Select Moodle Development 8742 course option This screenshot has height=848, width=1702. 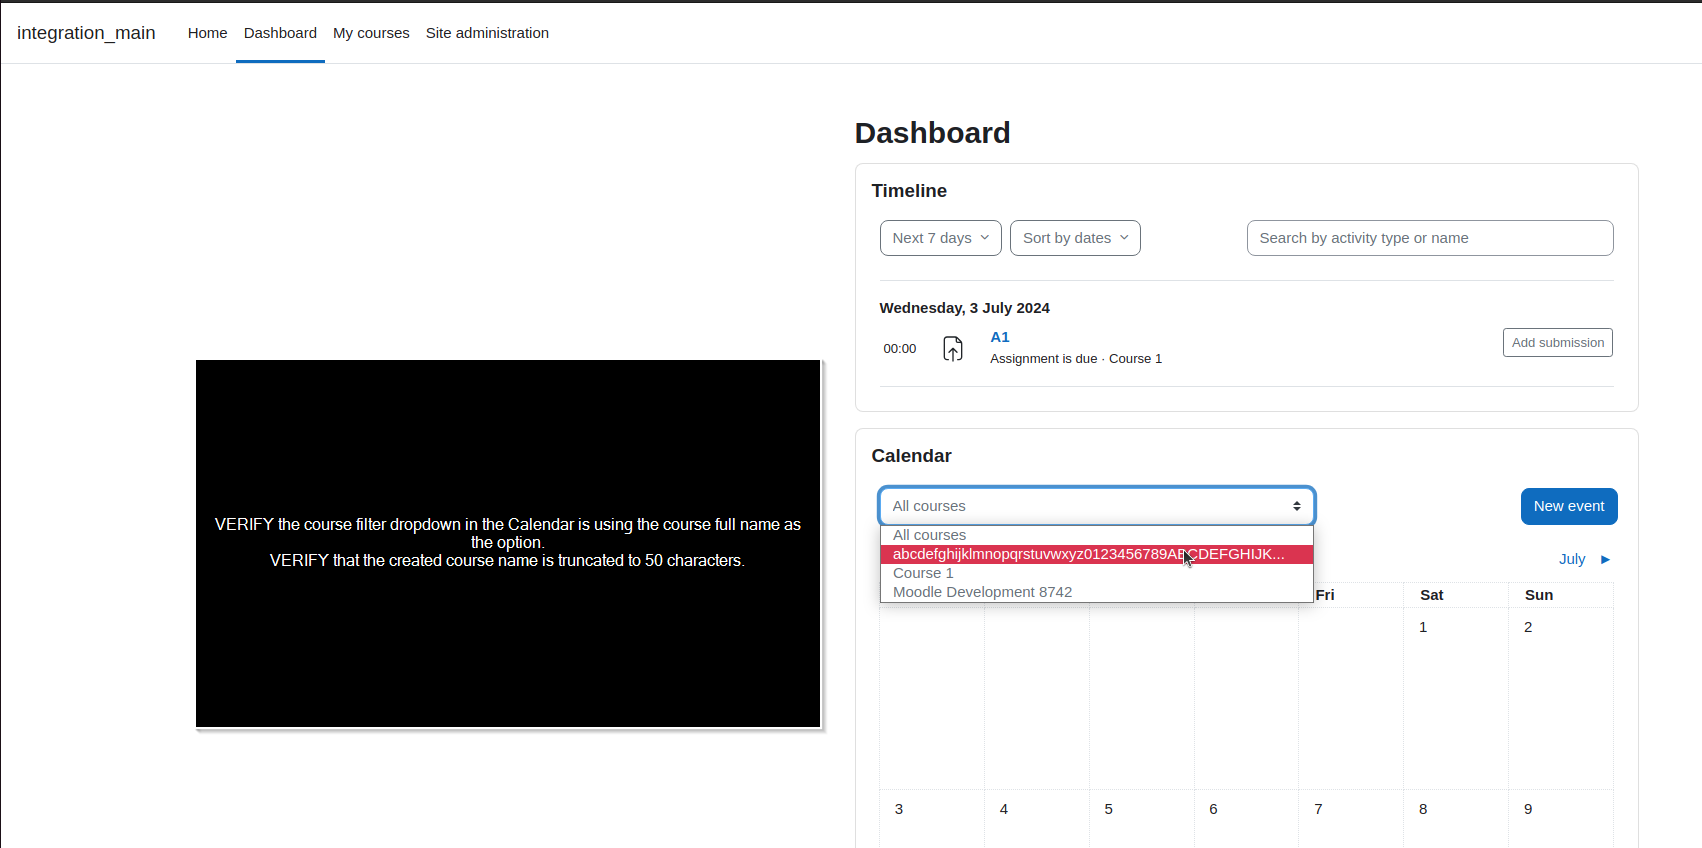point(1097,592)
